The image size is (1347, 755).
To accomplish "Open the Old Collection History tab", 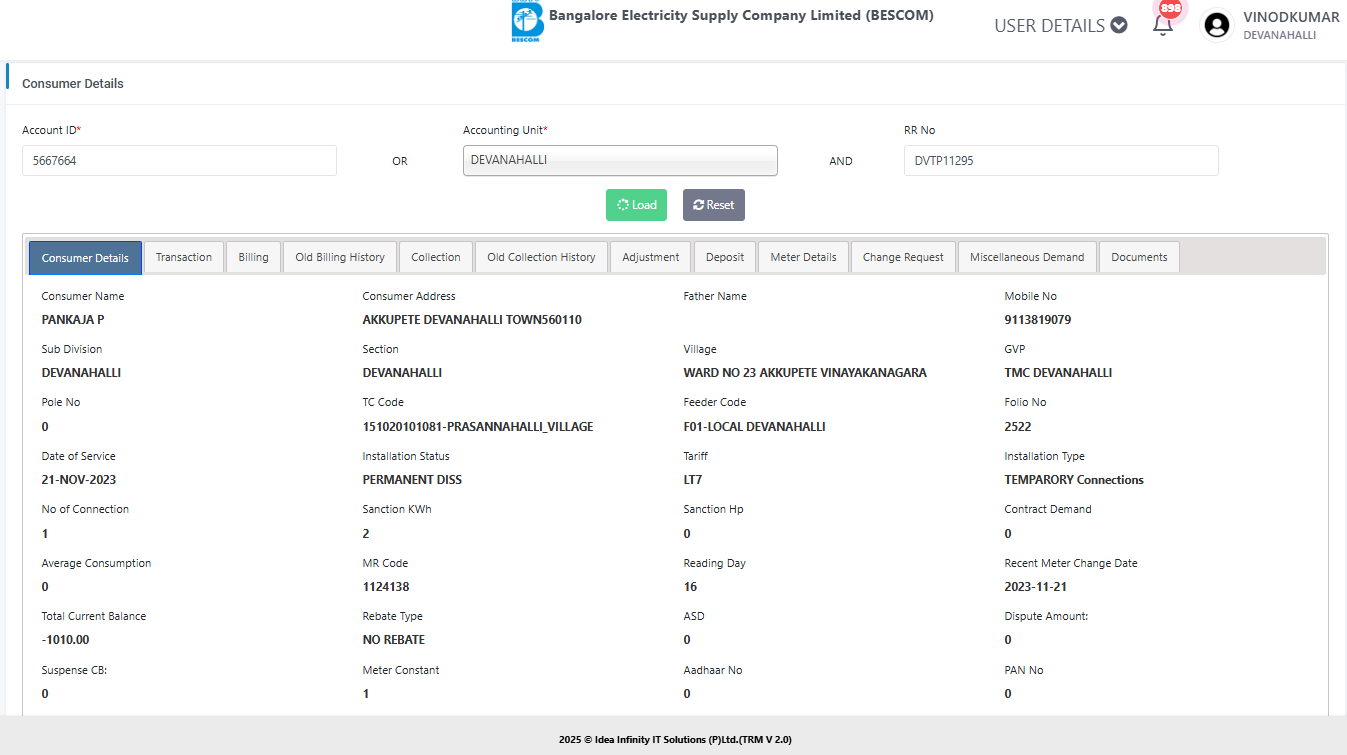I will coord(541,257).
